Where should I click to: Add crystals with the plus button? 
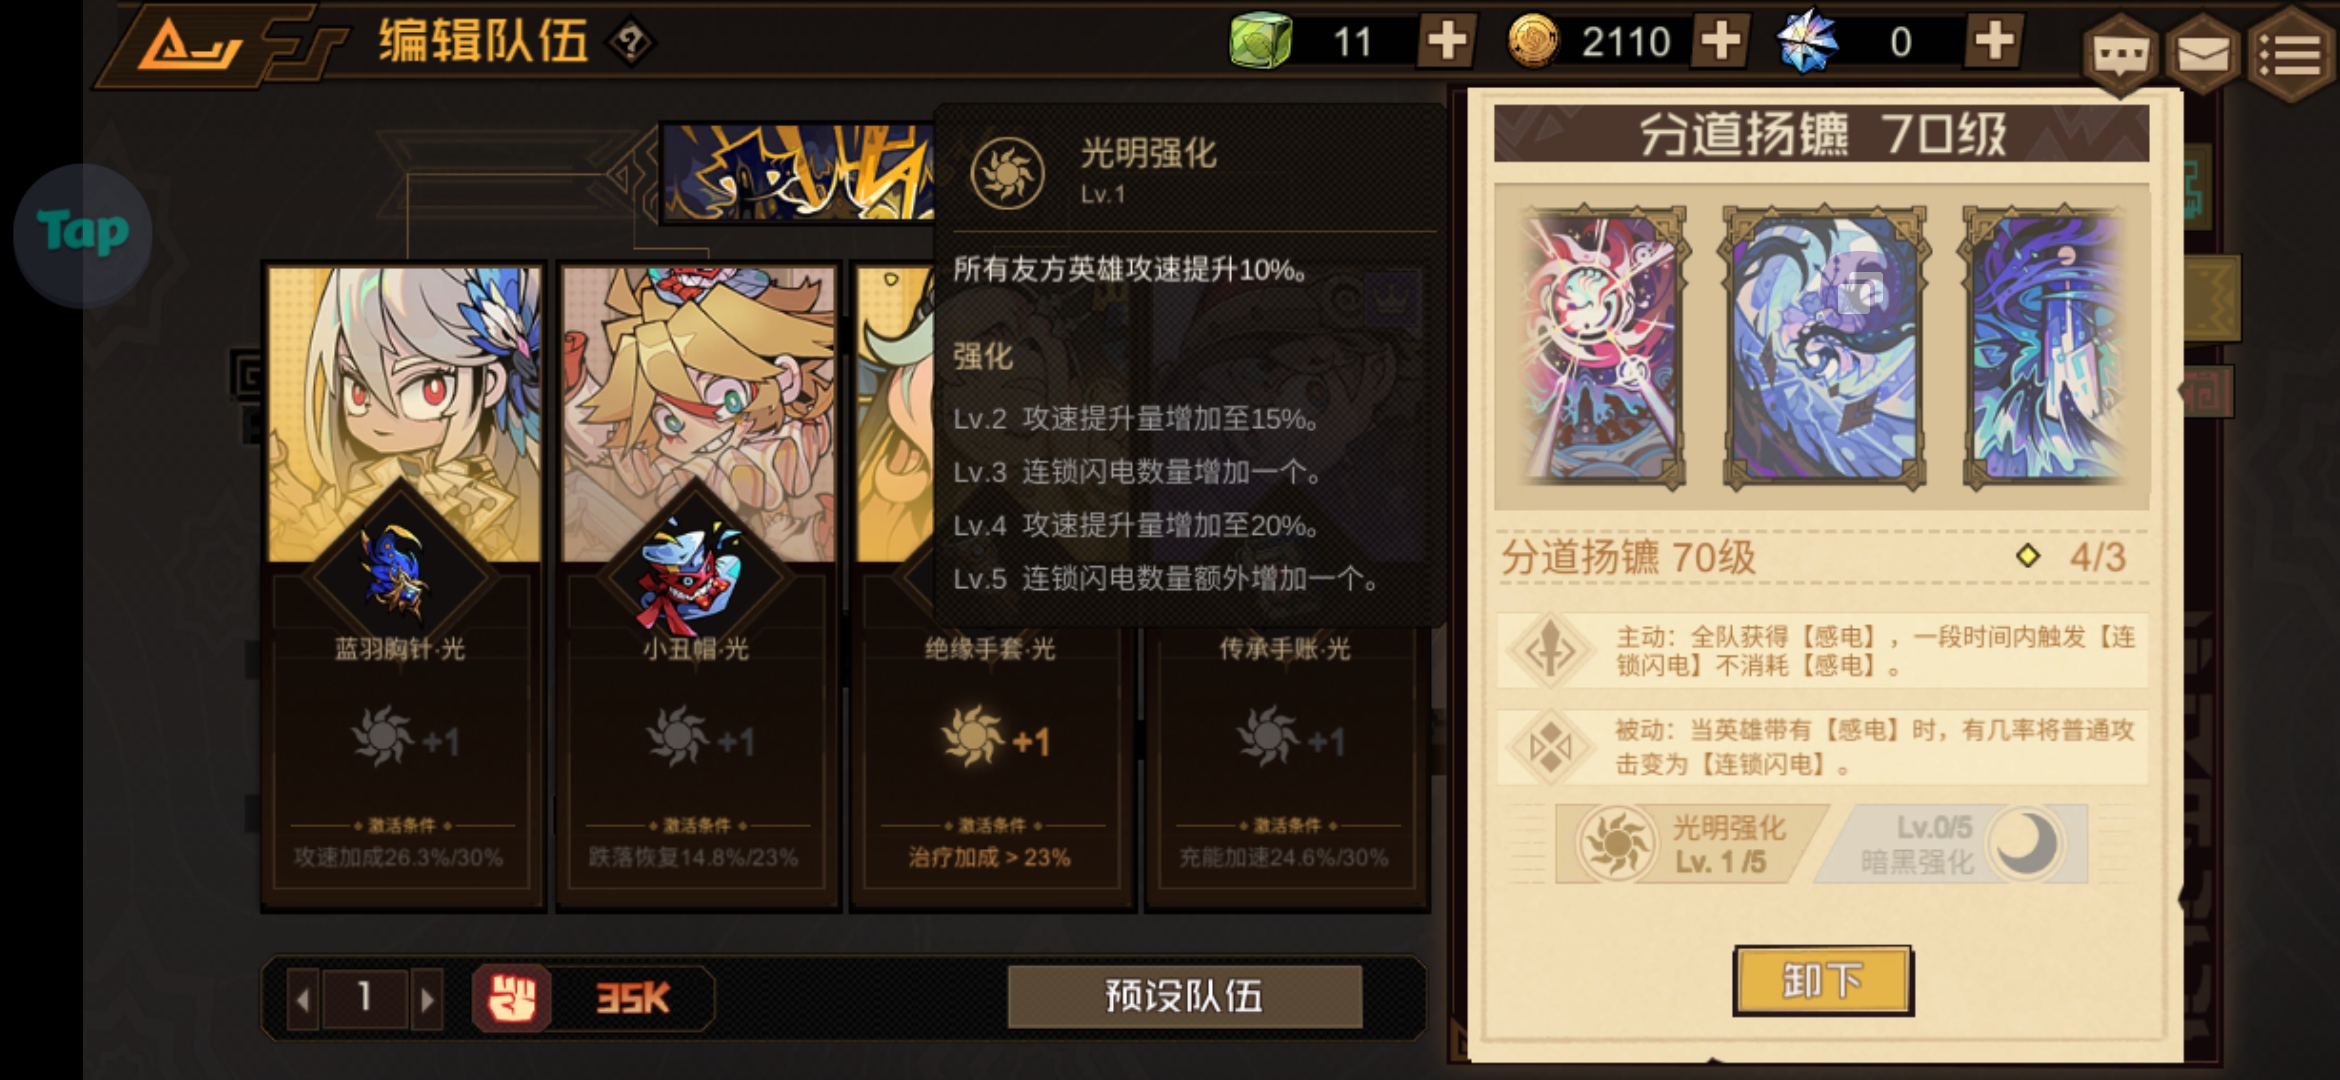tap(1994, 42)
